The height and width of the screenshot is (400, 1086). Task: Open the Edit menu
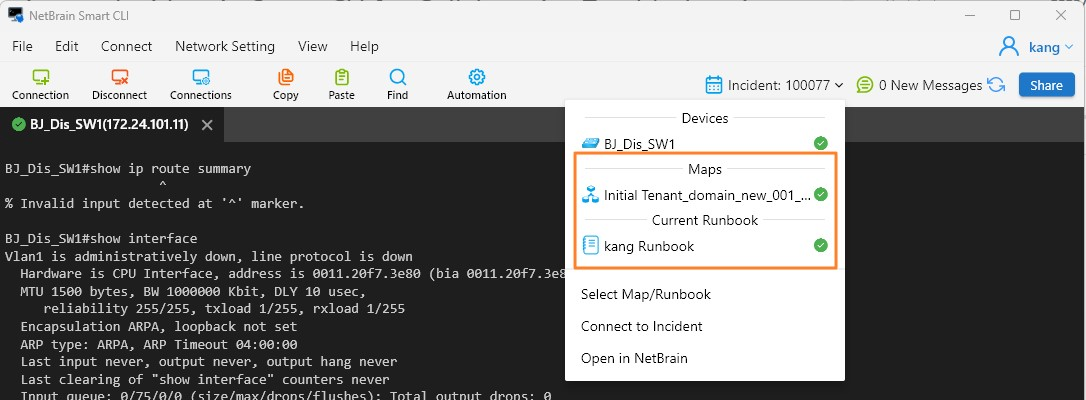tap(66, 46)
